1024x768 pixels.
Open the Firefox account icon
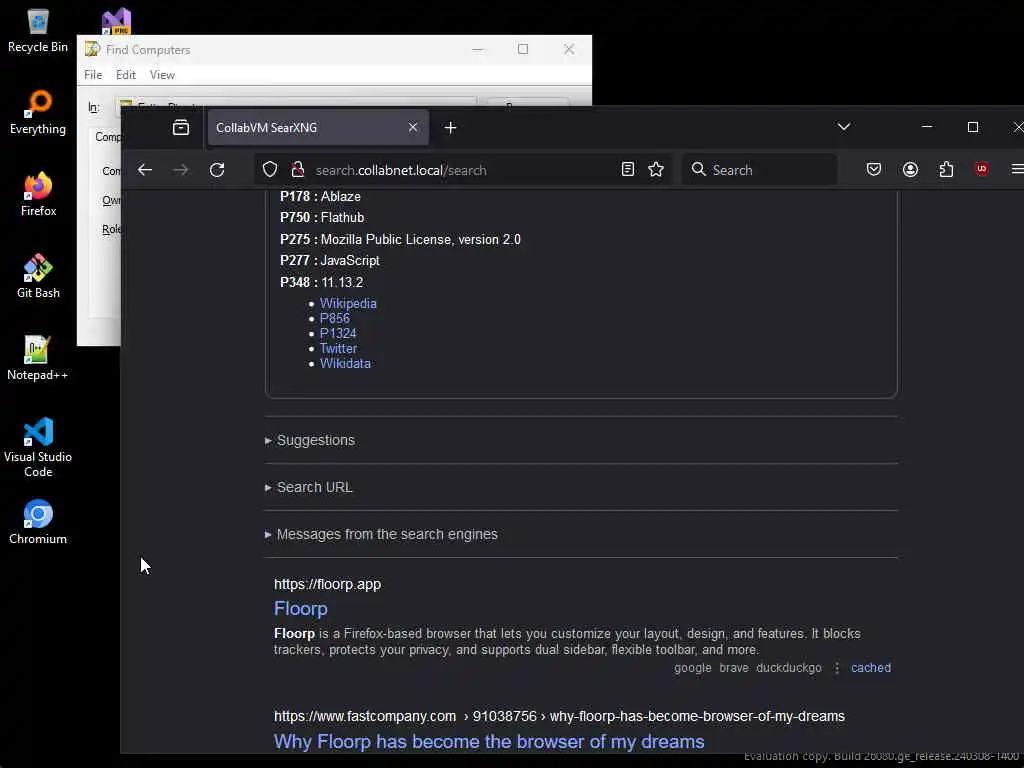tap(910, 170)
